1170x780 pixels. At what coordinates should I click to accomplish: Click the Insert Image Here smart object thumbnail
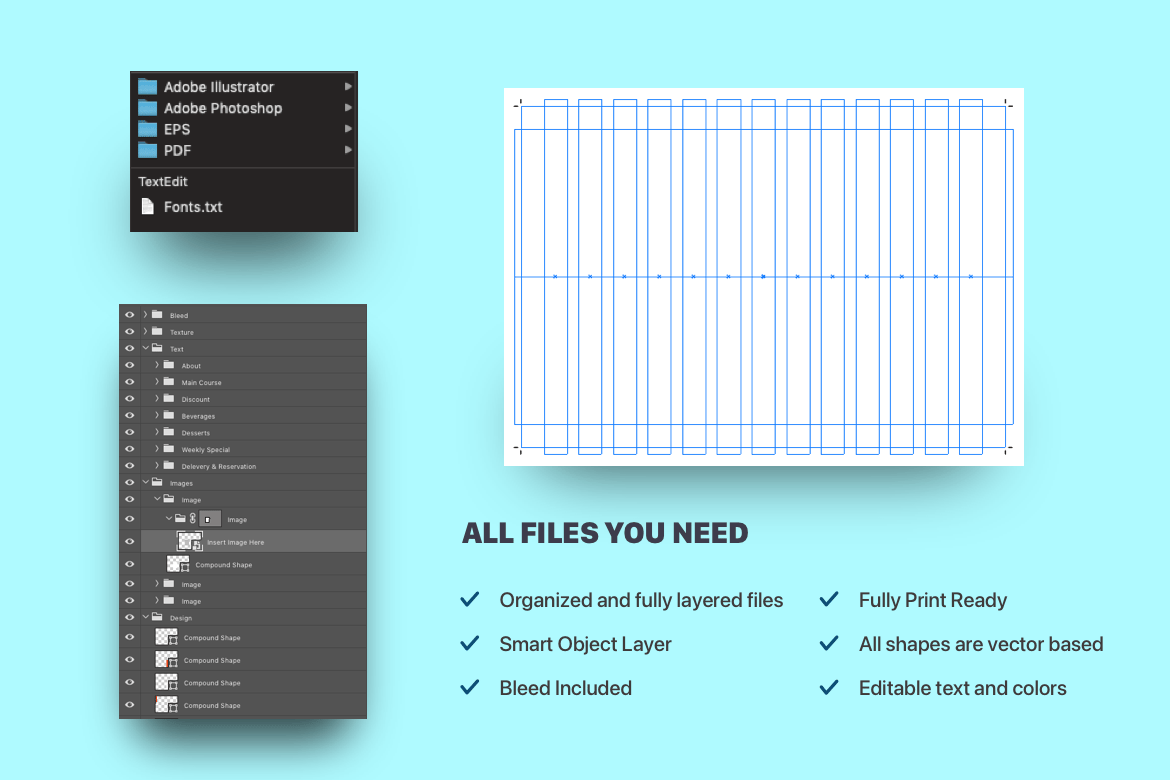pos(190,542)
